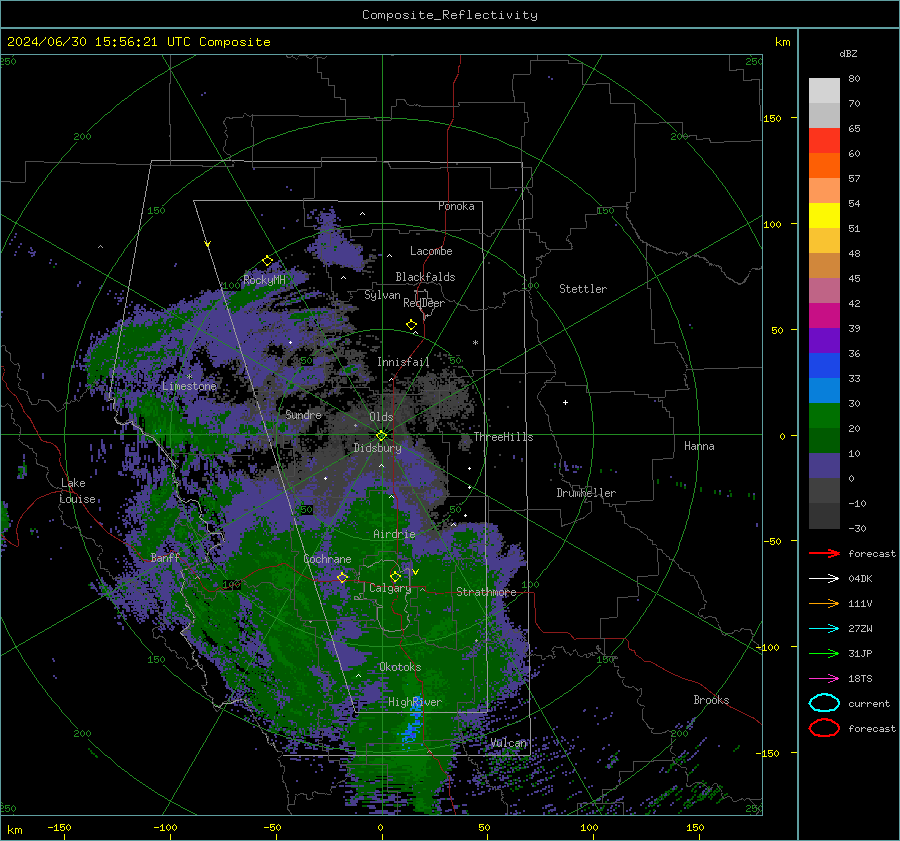Click the white 04DK arrow icon
Viewport: 900px width, 841px height.
[x=824, y=578]
